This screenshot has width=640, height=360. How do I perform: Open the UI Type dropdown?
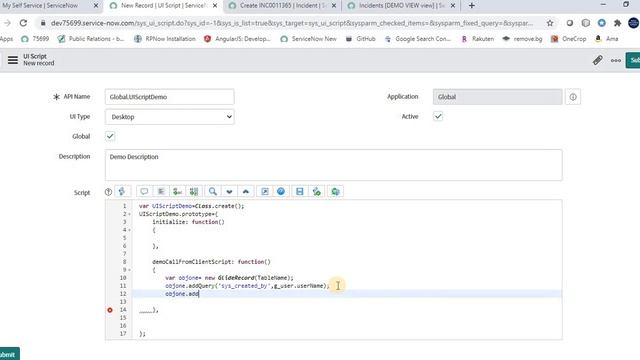(x=169, y=117)
